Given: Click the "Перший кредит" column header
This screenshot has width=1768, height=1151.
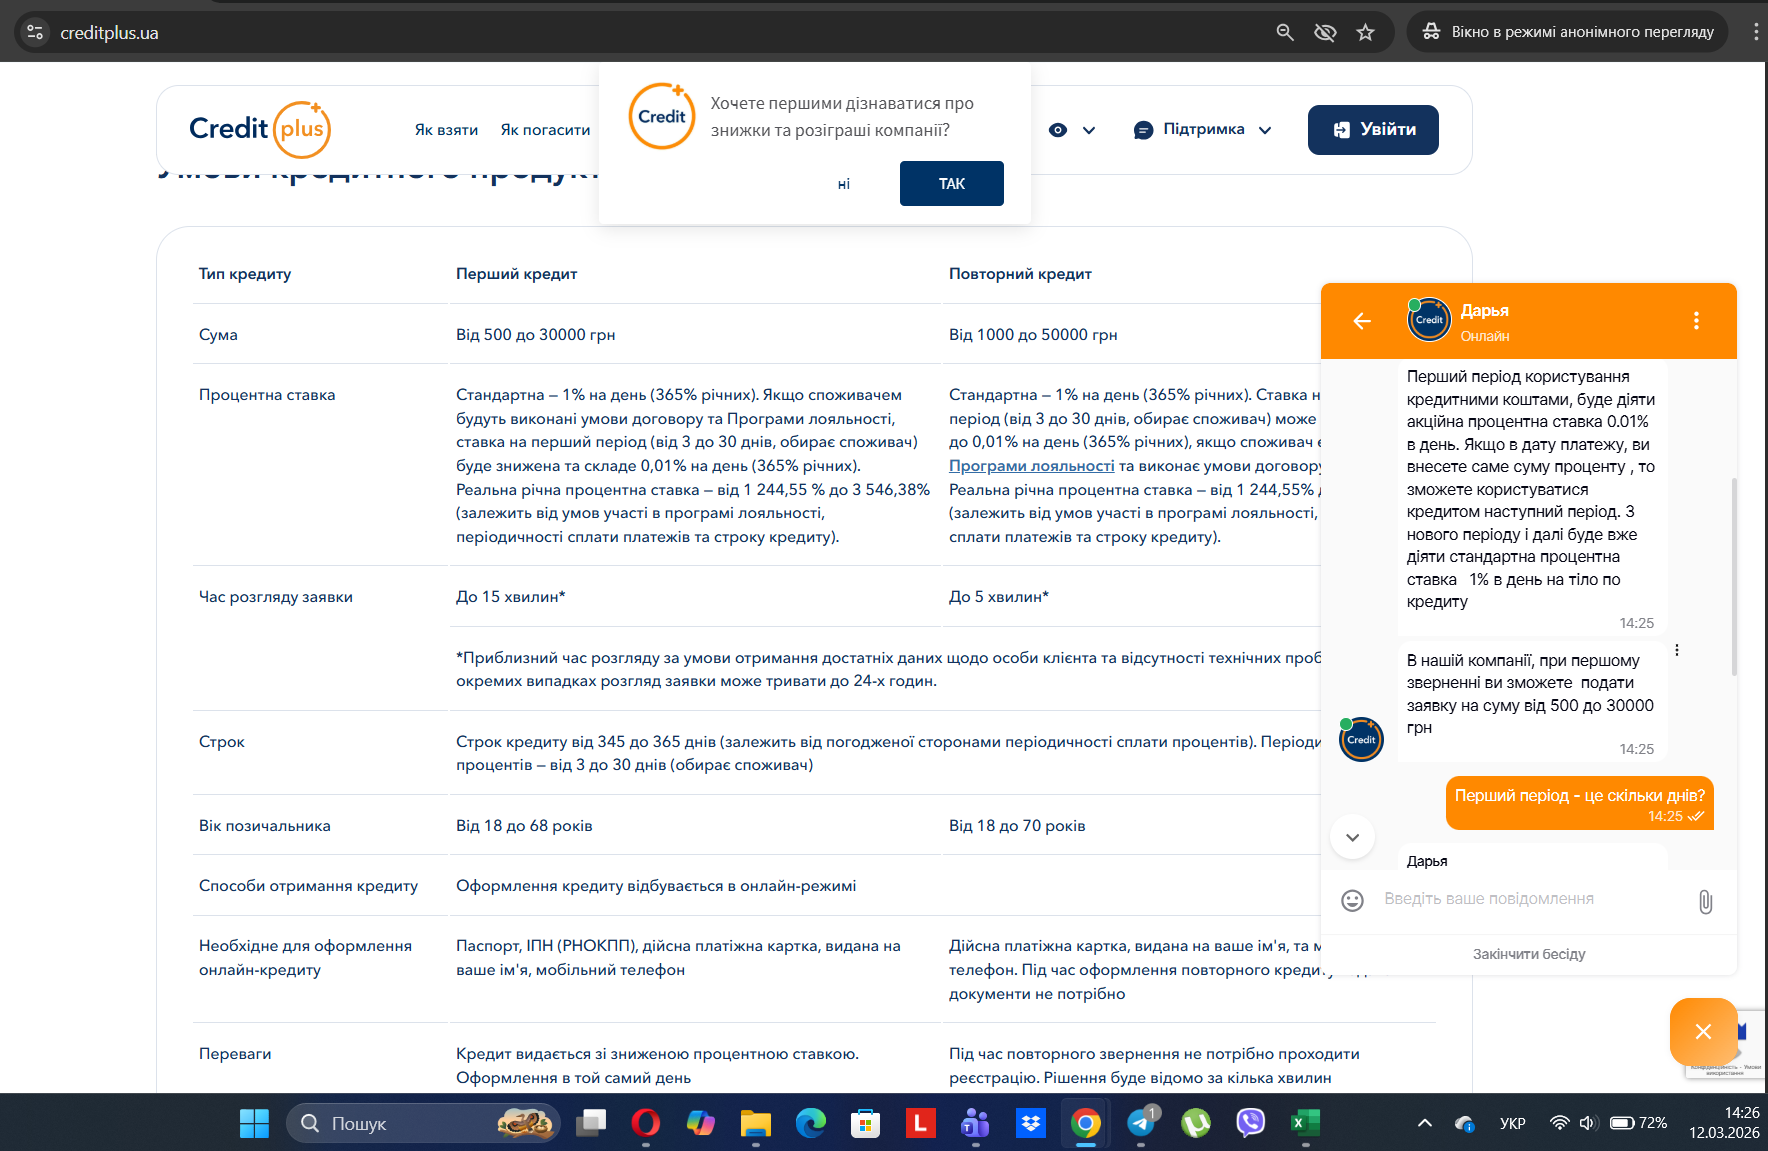Looking at the screenshot, I should pyautogui.click(x=516, y=274).
